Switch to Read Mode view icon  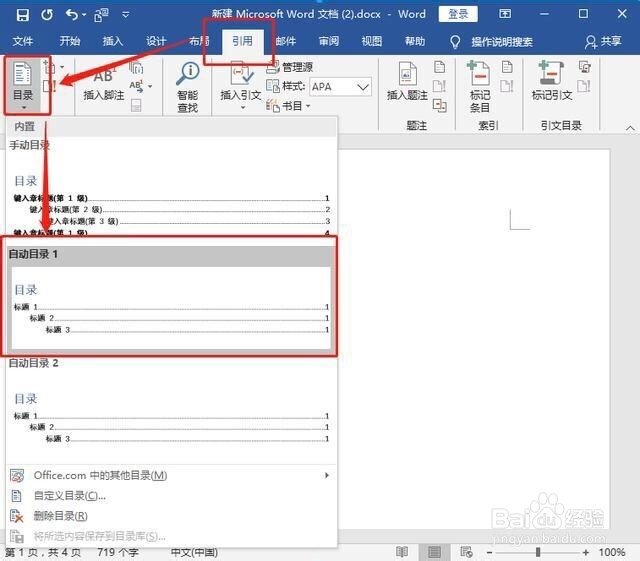(x=402, y=552)
